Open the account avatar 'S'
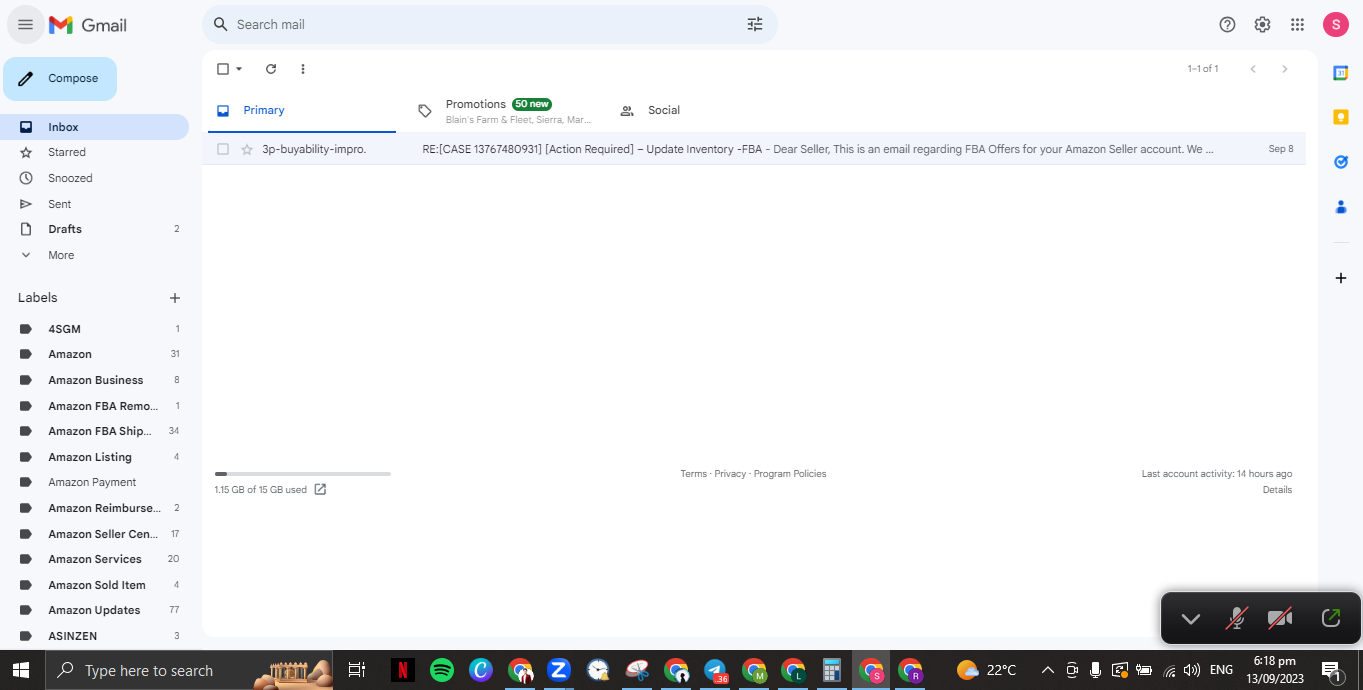Viewport: 1363px width, 690px height. pos(1336,25)
